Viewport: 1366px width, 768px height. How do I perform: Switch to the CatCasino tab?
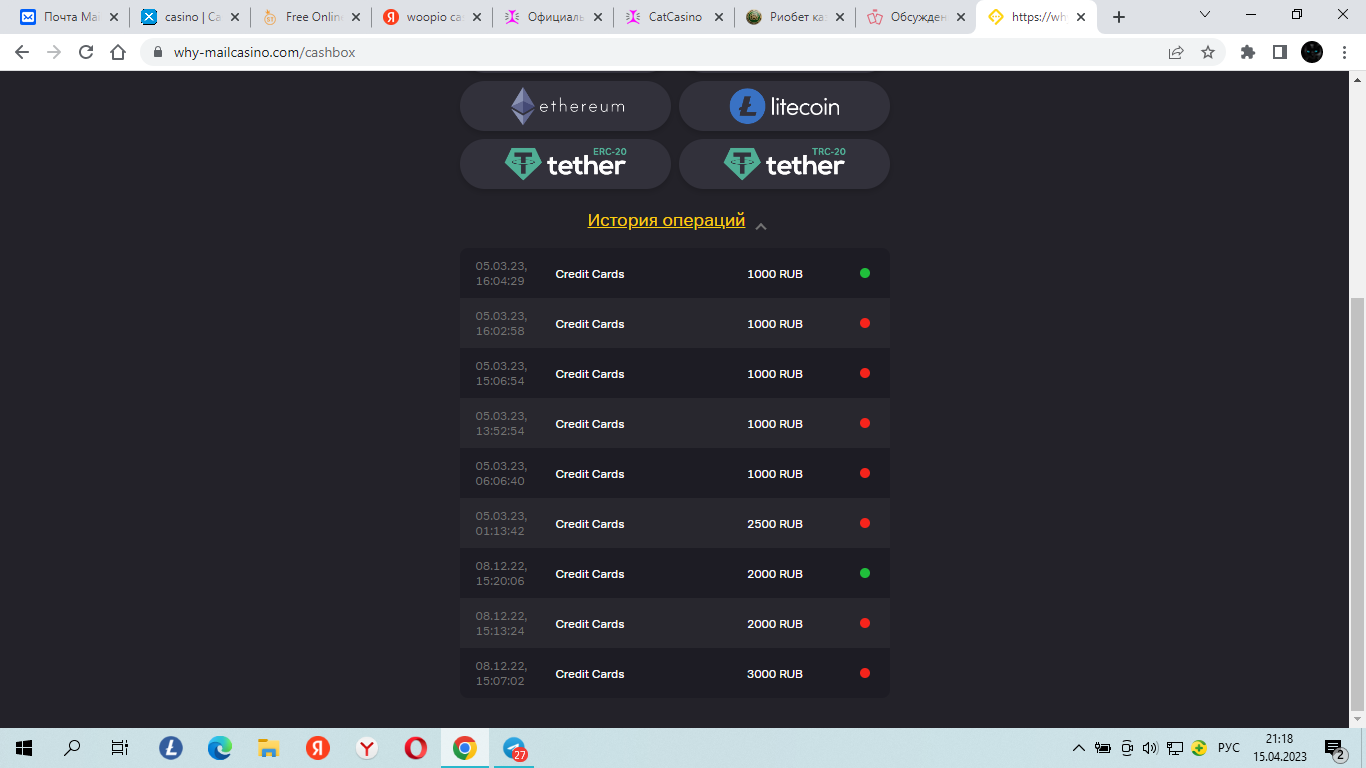point(674,17)
